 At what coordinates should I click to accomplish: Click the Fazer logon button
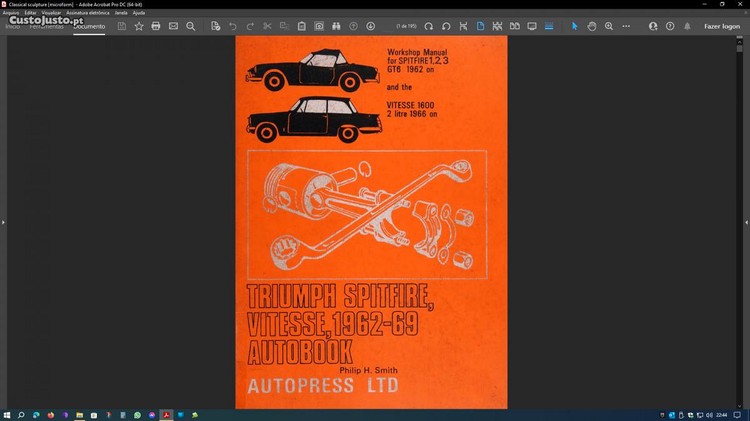click(x=721, y=26)
